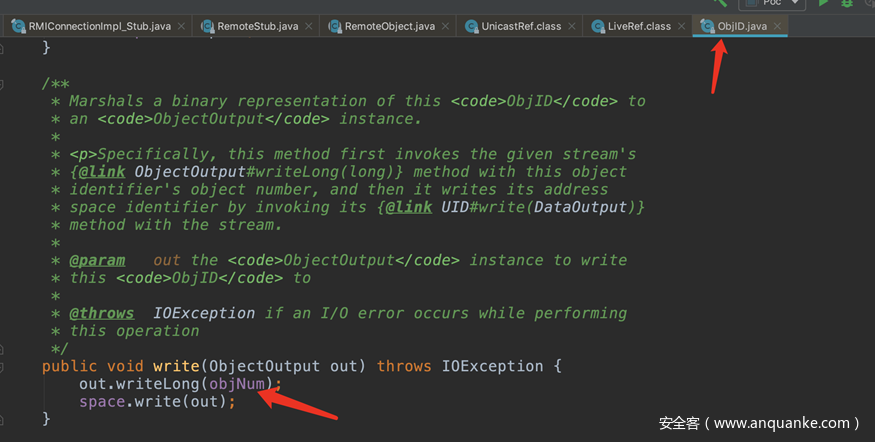Close the ObjID.java tab
This screenshot has height=442, width=875.
click(777, 26)
